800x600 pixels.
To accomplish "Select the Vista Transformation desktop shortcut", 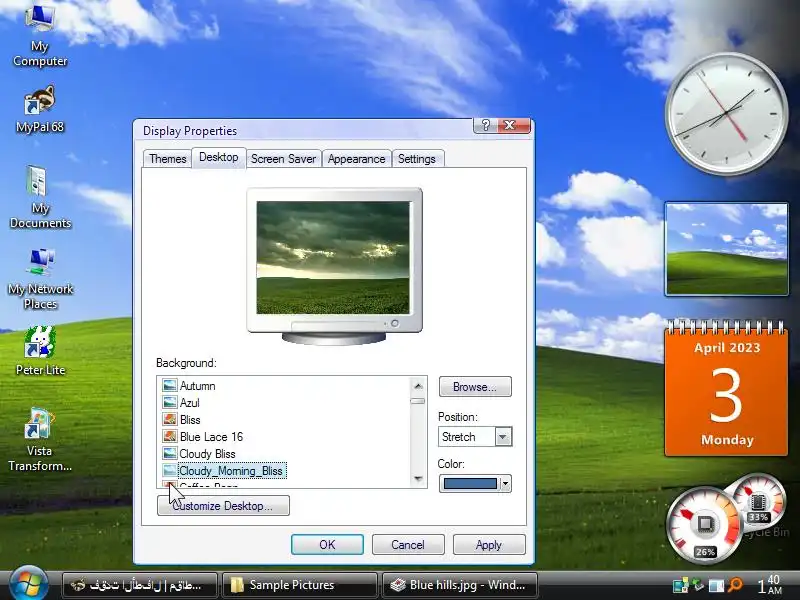I will (40, 440).
